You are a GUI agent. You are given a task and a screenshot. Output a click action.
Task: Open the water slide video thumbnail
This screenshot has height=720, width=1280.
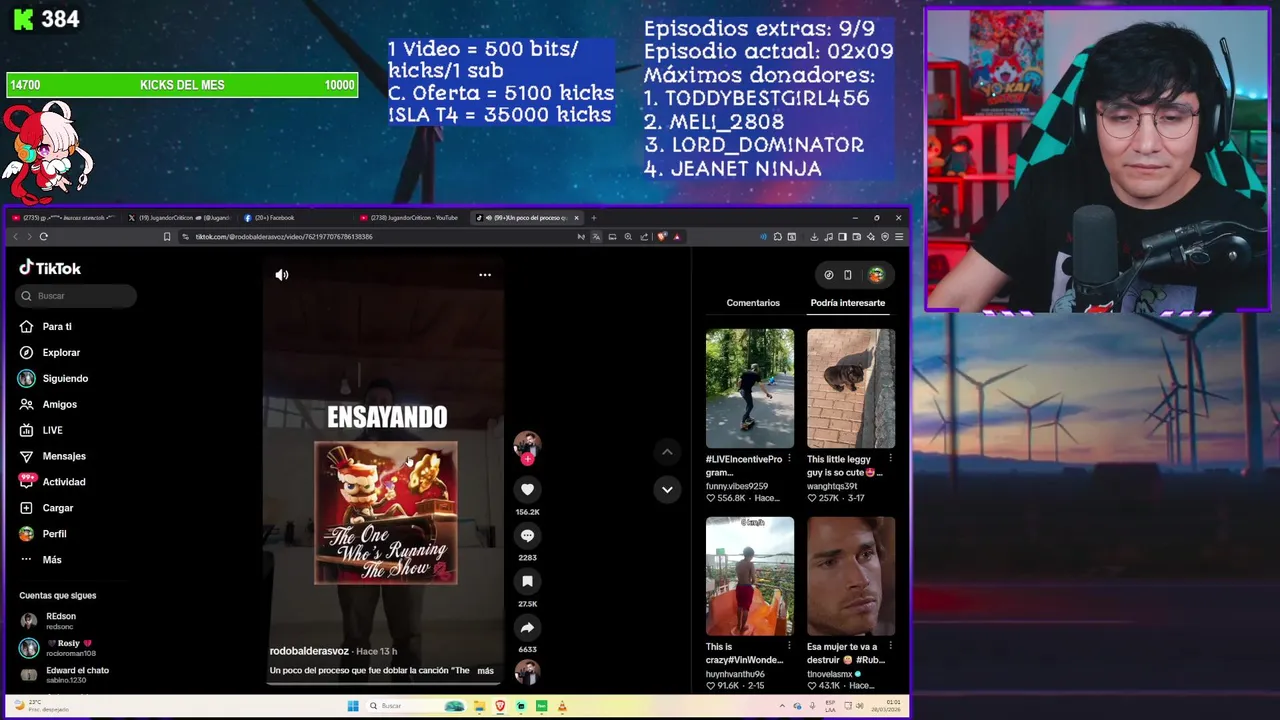[750, 576]
